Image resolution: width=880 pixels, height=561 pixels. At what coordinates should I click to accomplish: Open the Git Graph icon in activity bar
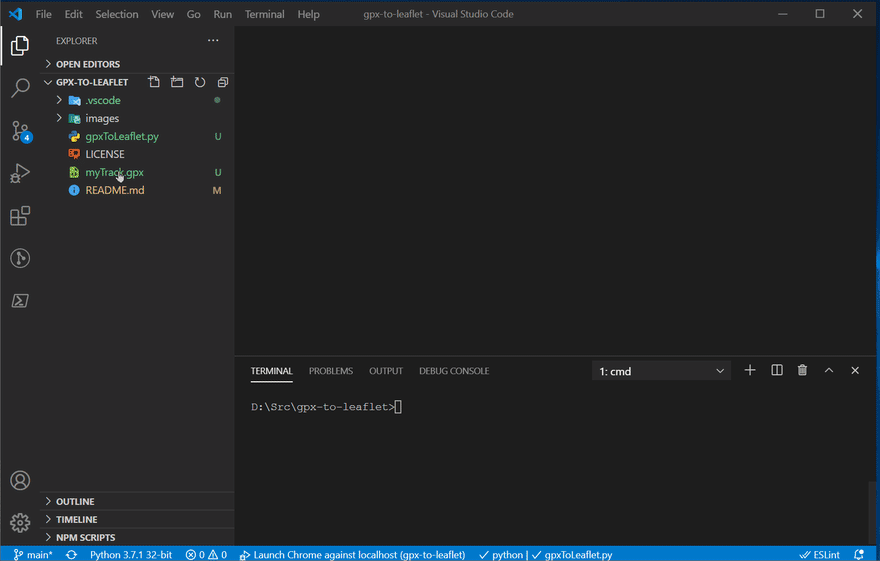(x=20, y=258)
